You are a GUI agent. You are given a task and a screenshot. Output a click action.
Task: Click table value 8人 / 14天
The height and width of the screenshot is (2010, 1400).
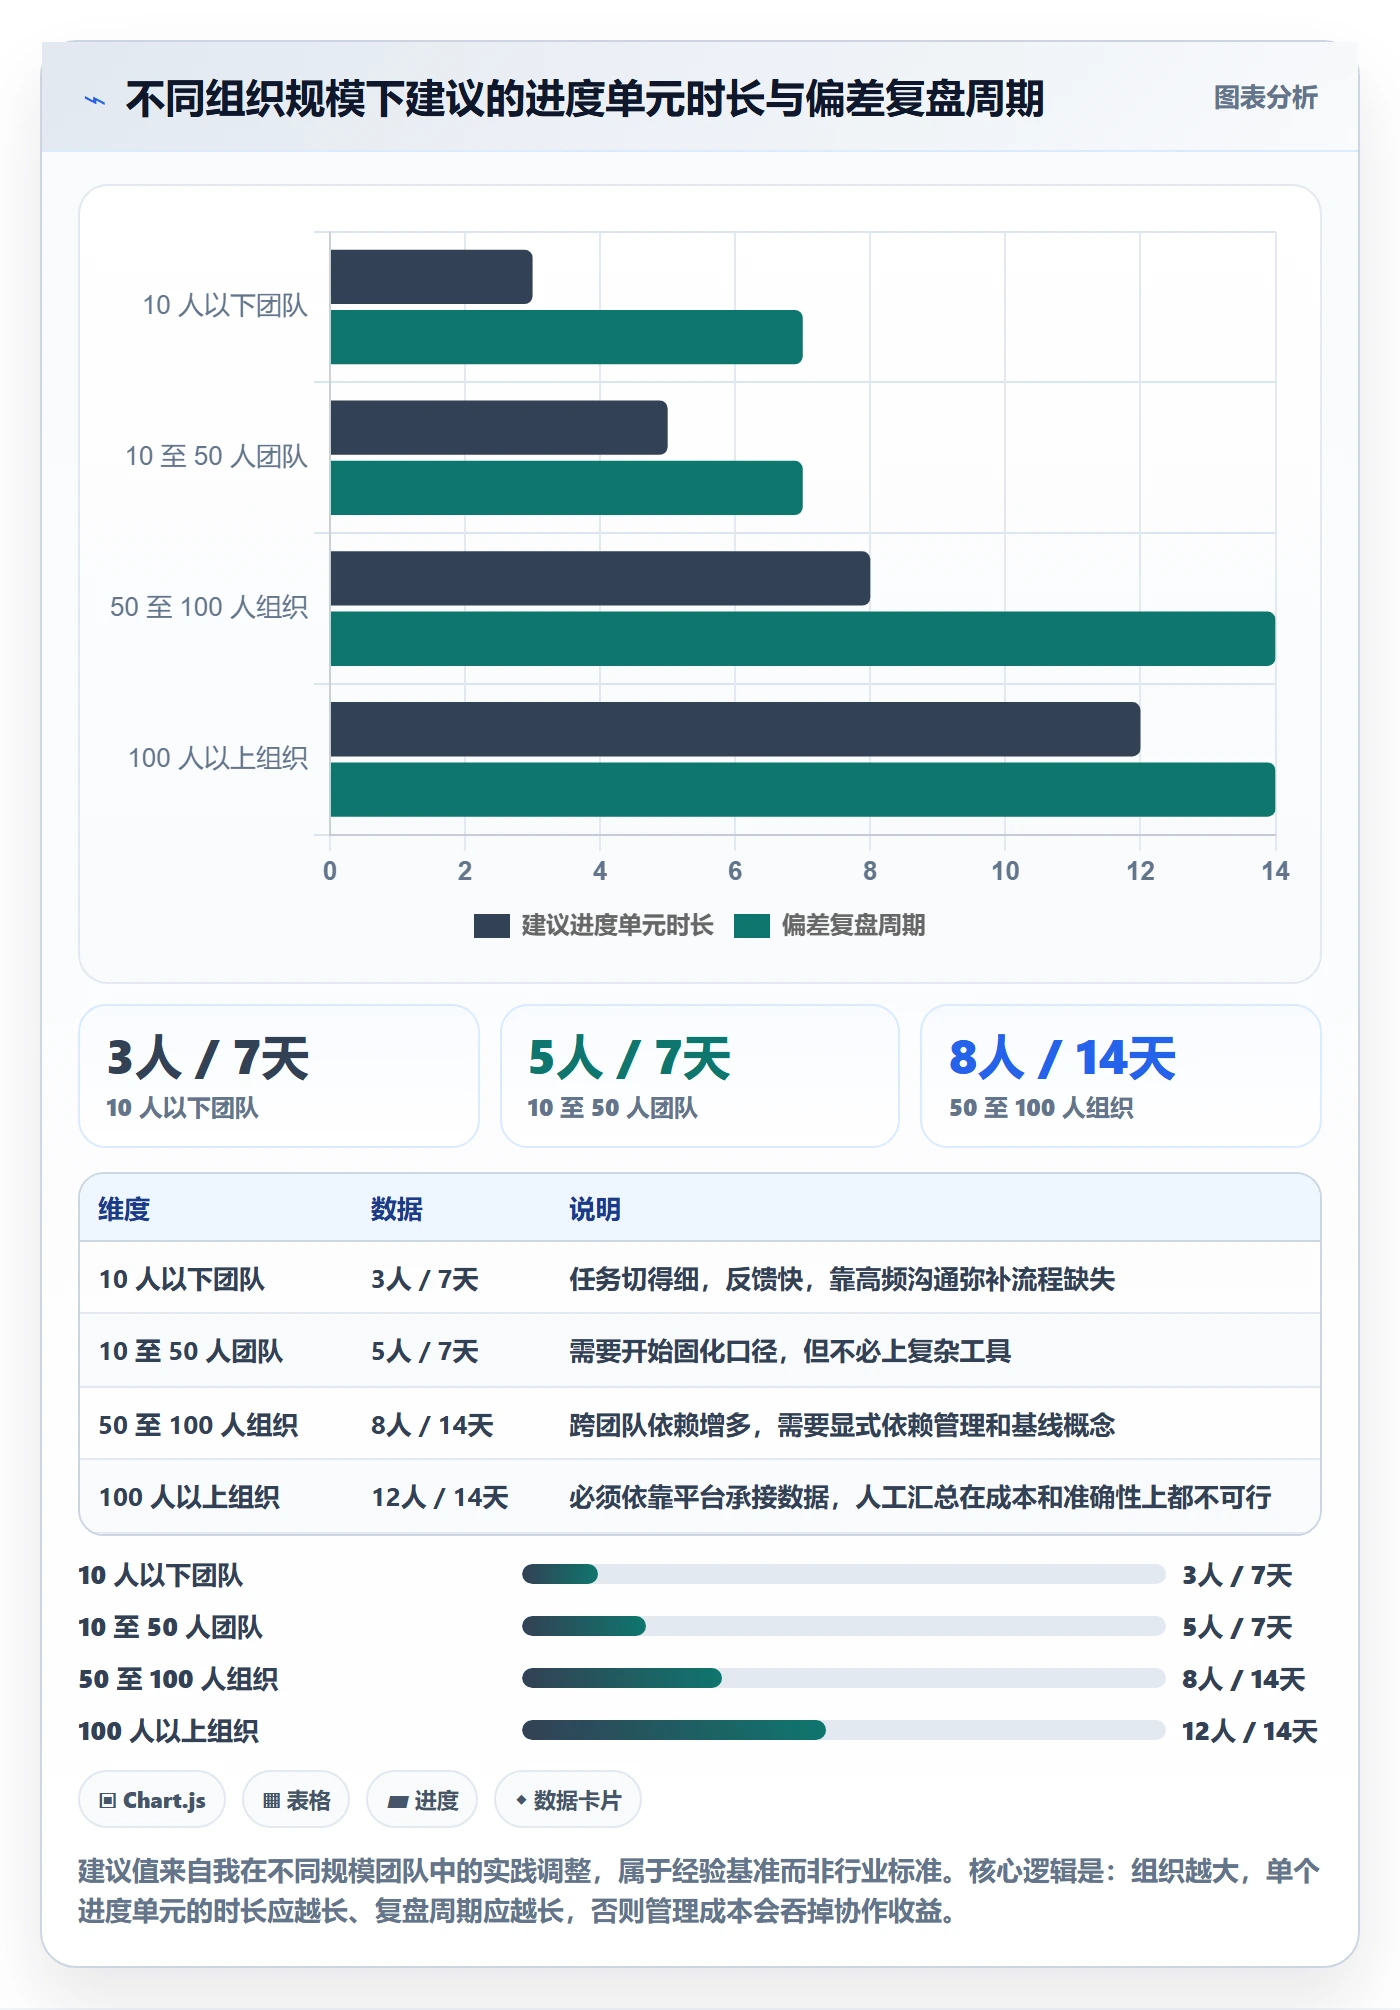pos(432,1425)
